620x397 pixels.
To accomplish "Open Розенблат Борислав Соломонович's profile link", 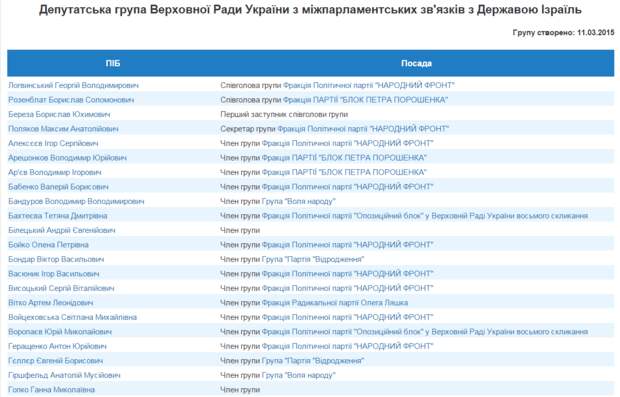I will pyautogui.click(x=71, y=100).
